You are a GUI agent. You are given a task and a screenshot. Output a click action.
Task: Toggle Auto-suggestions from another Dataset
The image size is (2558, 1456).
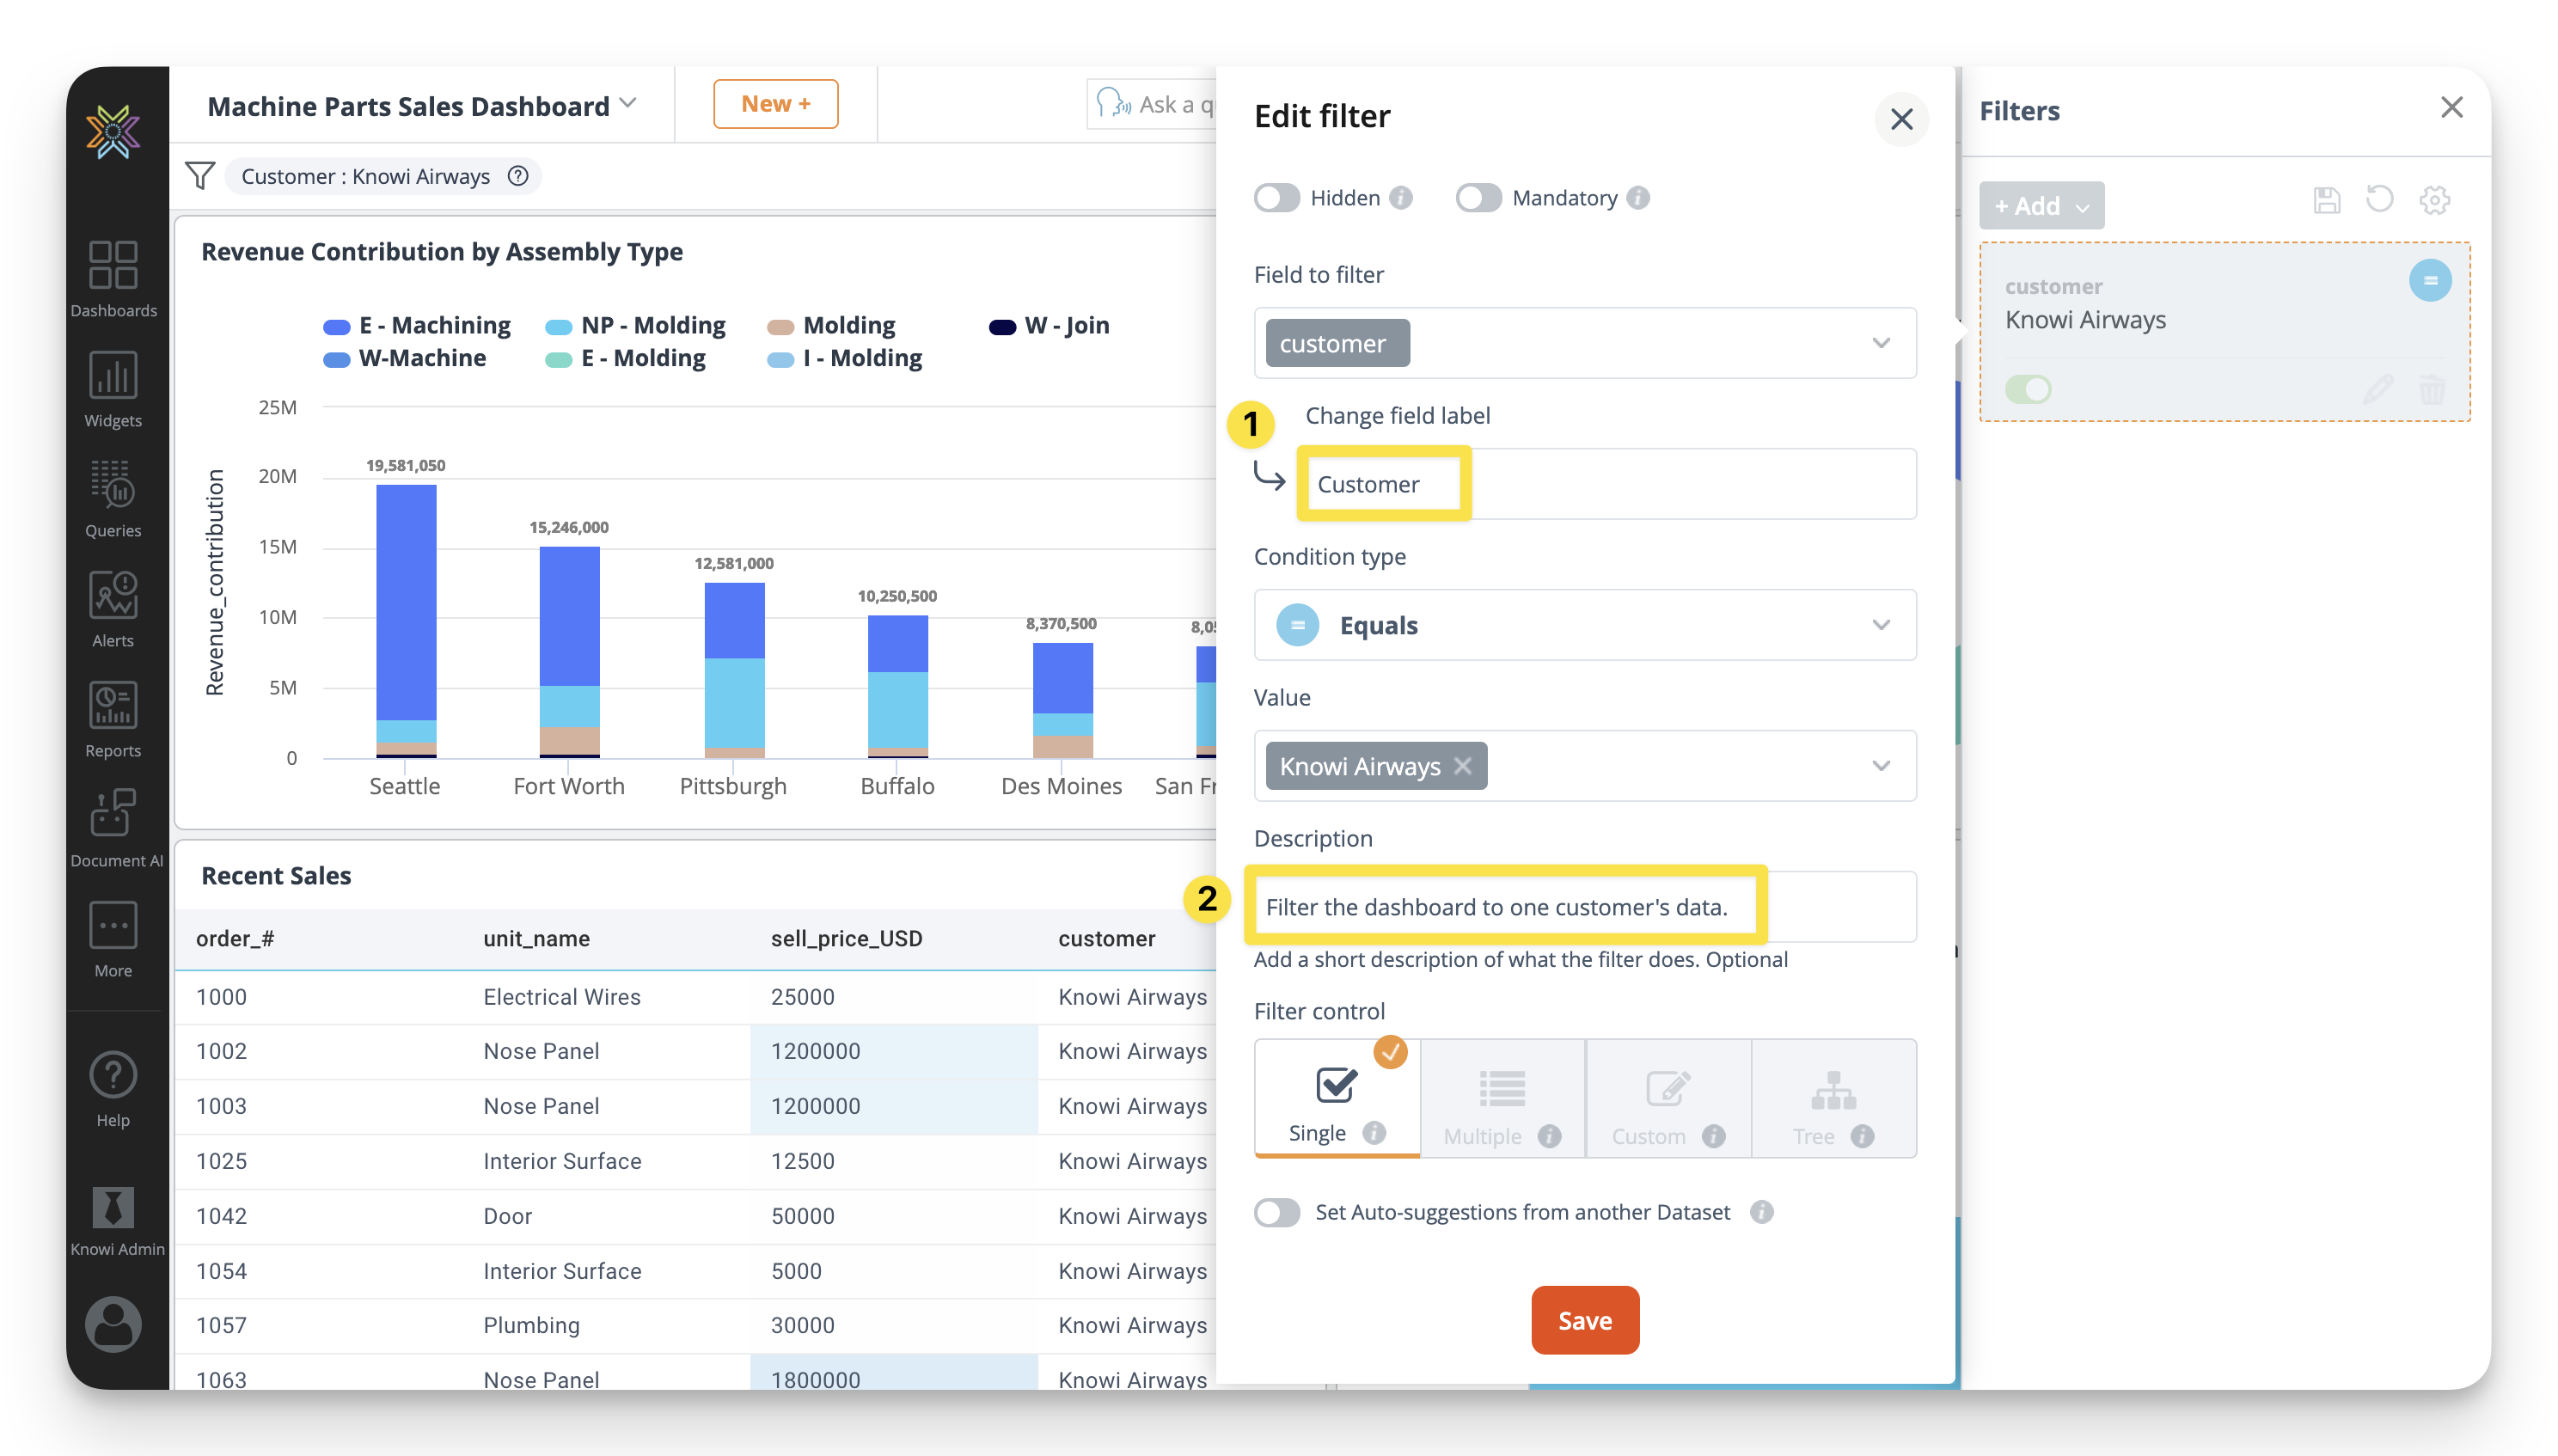coord(1277,1212)
